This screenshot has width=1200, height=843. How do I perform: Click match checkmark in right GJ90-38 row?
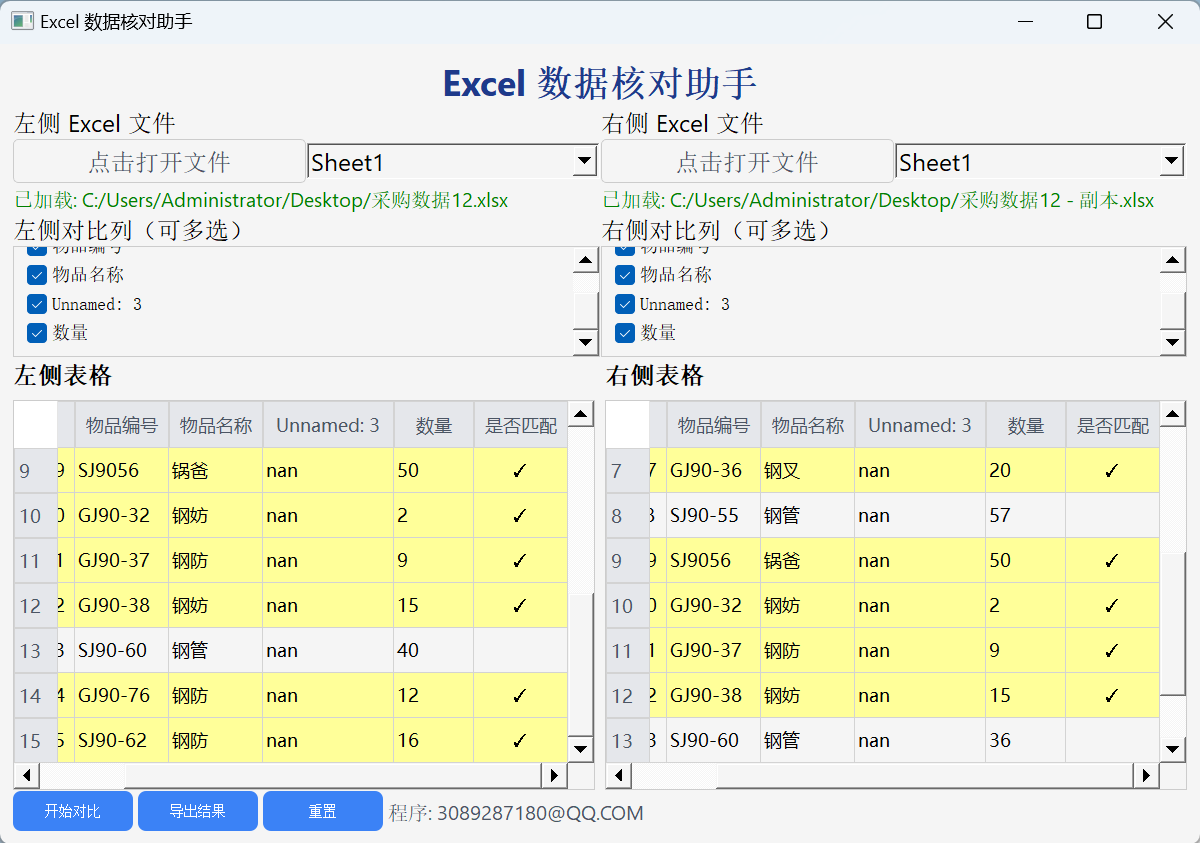coord(1111,696)
